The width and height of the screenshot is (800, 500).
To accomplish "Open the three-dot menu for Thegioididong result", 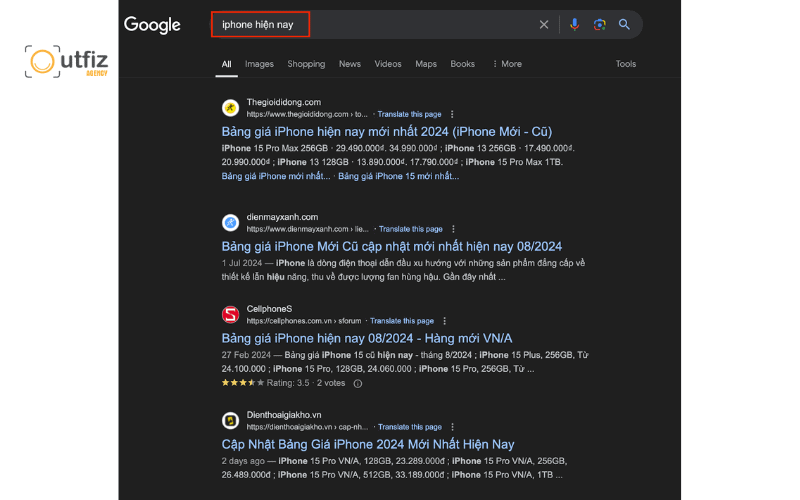I will [x=452, y=114].
